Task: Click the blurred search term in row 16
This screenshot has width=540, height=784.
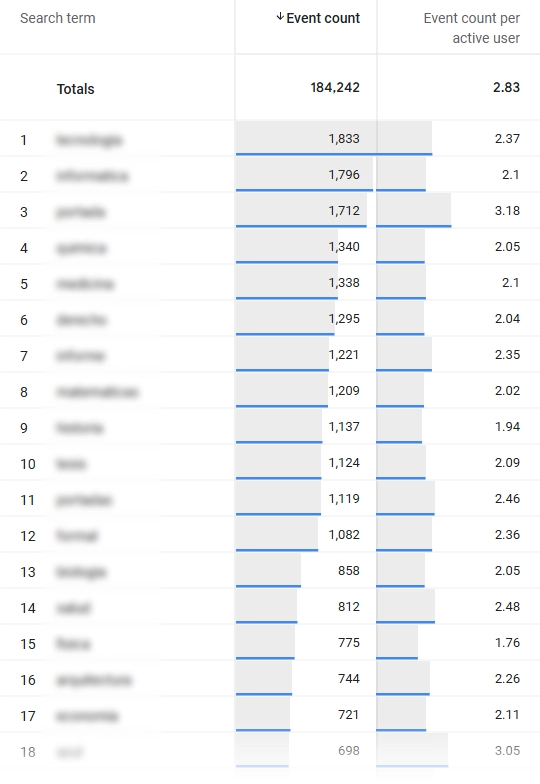Action: pos(94,680)
